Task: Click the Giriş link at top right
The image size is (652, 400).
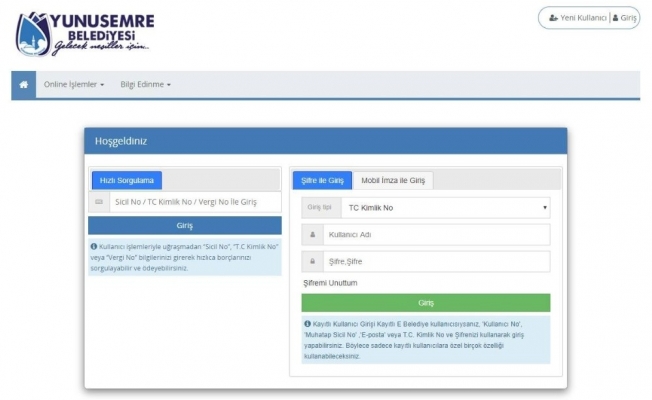Action: pyautogui.click(x=624, y=18)
